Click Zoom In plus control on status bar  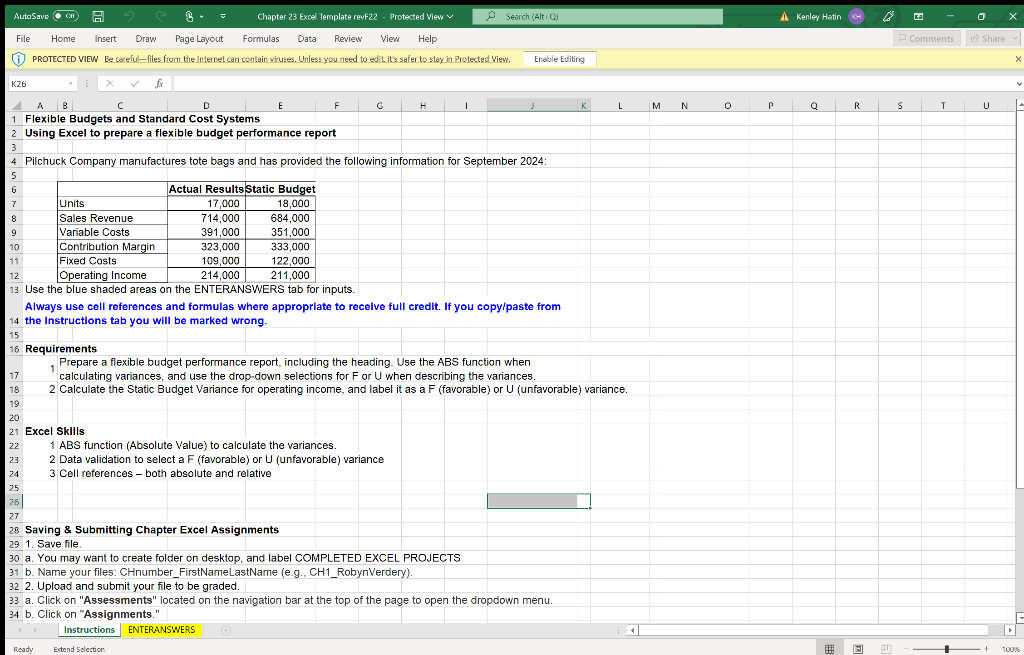click(x=987, y=648)
